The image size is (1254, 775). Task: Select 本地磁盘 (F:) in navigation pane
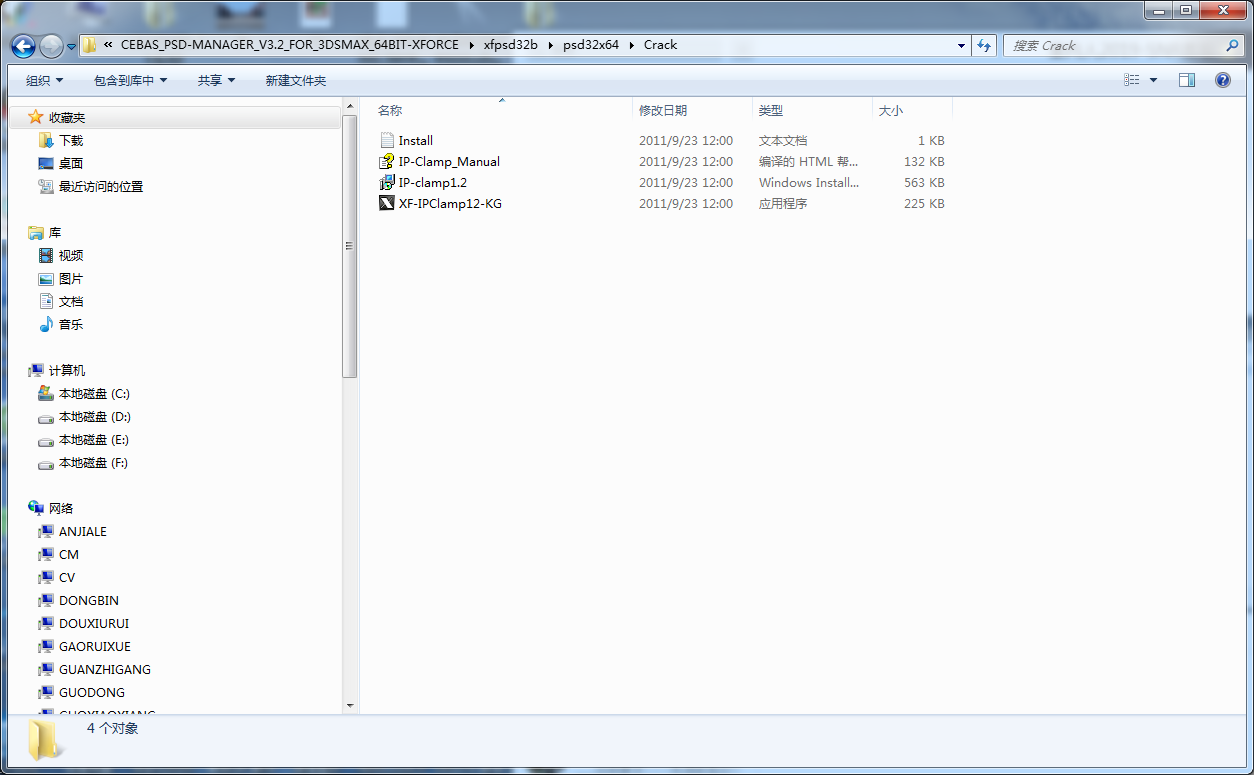tap(94, 462)
